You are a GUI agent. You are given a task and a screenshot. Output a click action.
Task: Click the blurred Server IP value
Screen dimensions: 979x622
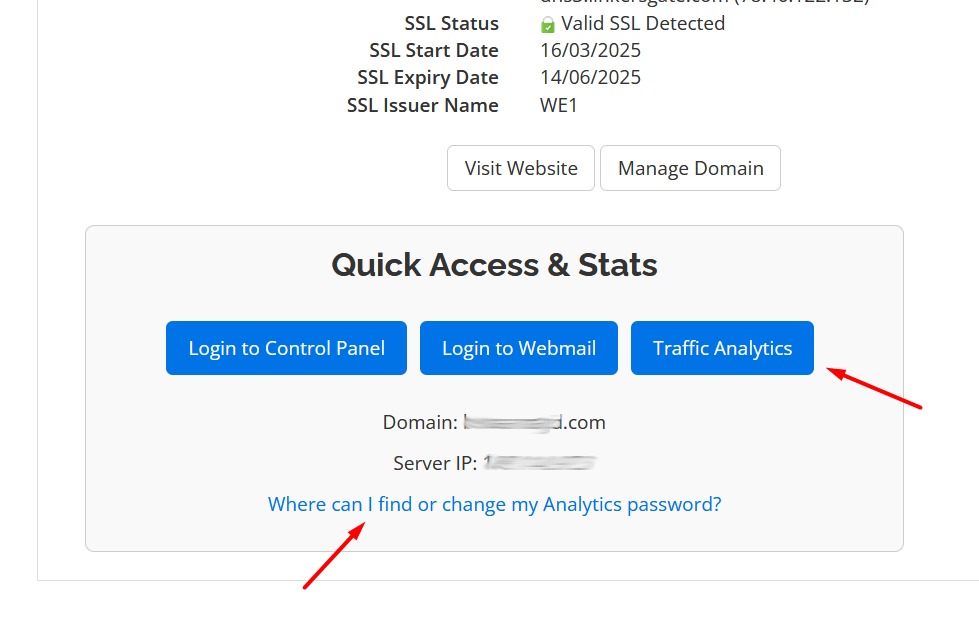point(540,463)
